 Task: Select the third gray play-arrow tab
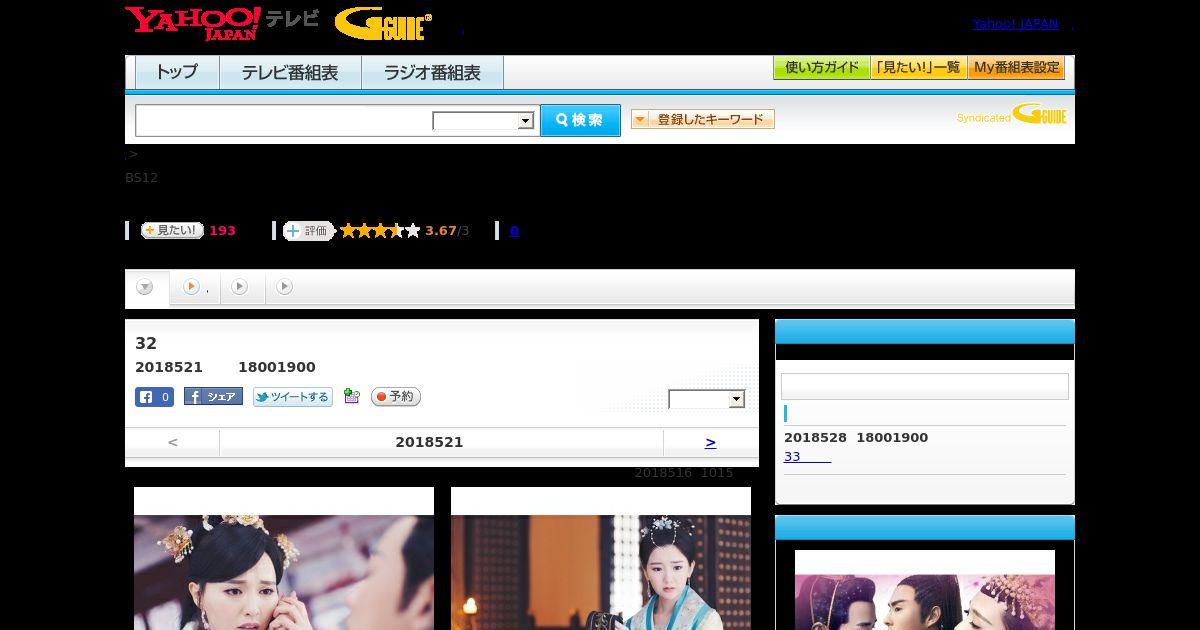pos(285,288)
